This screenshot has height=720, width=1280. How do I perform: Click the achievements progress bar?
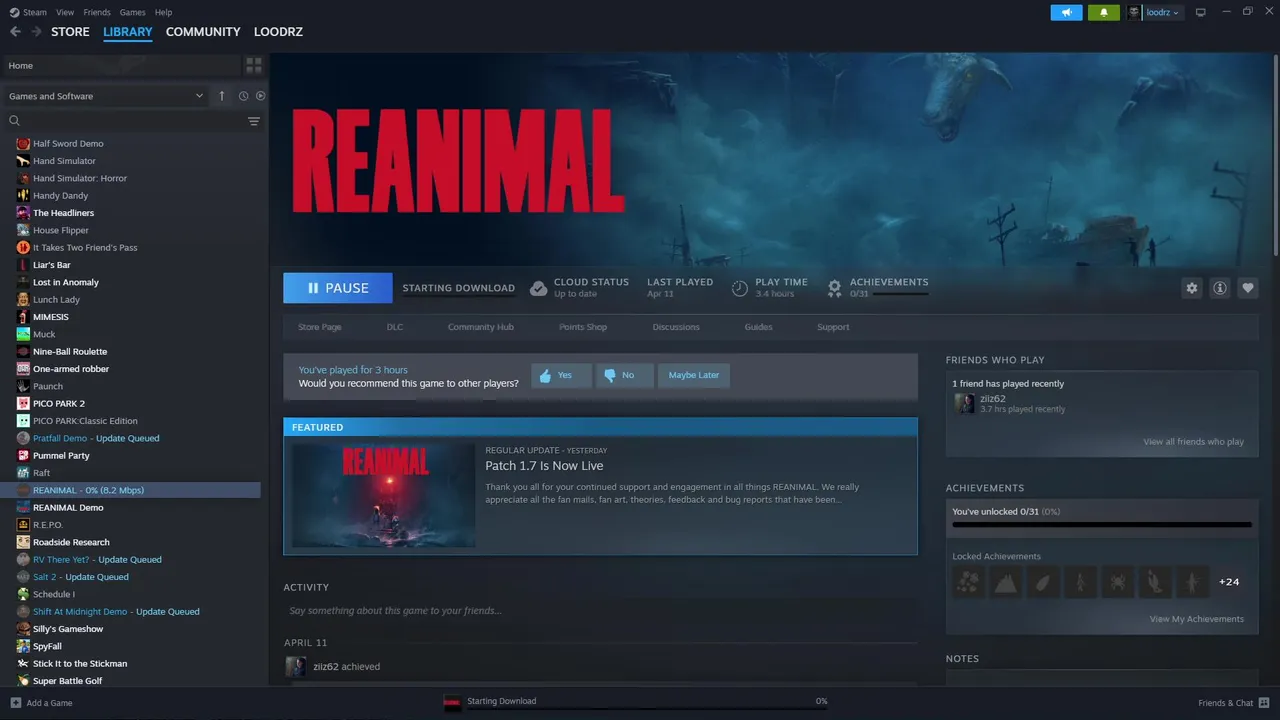tap(1102, 524)
